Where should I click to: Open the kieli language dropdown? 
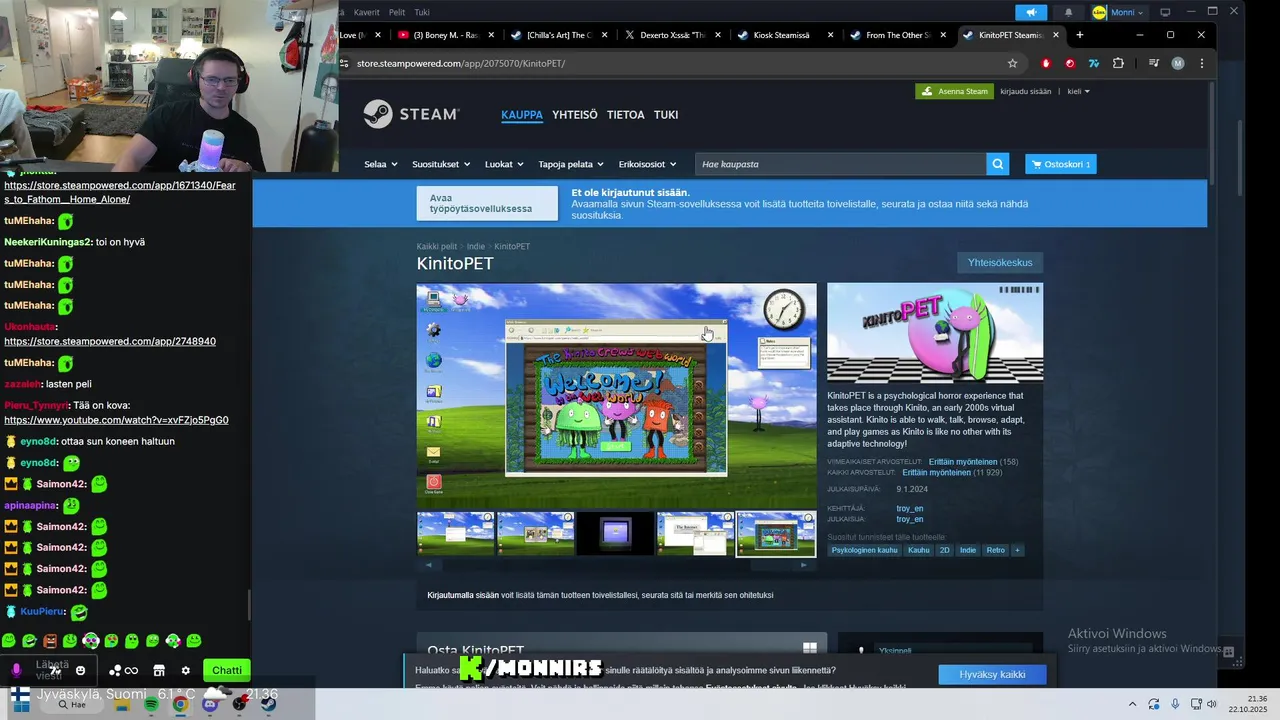pos(1078,91)
